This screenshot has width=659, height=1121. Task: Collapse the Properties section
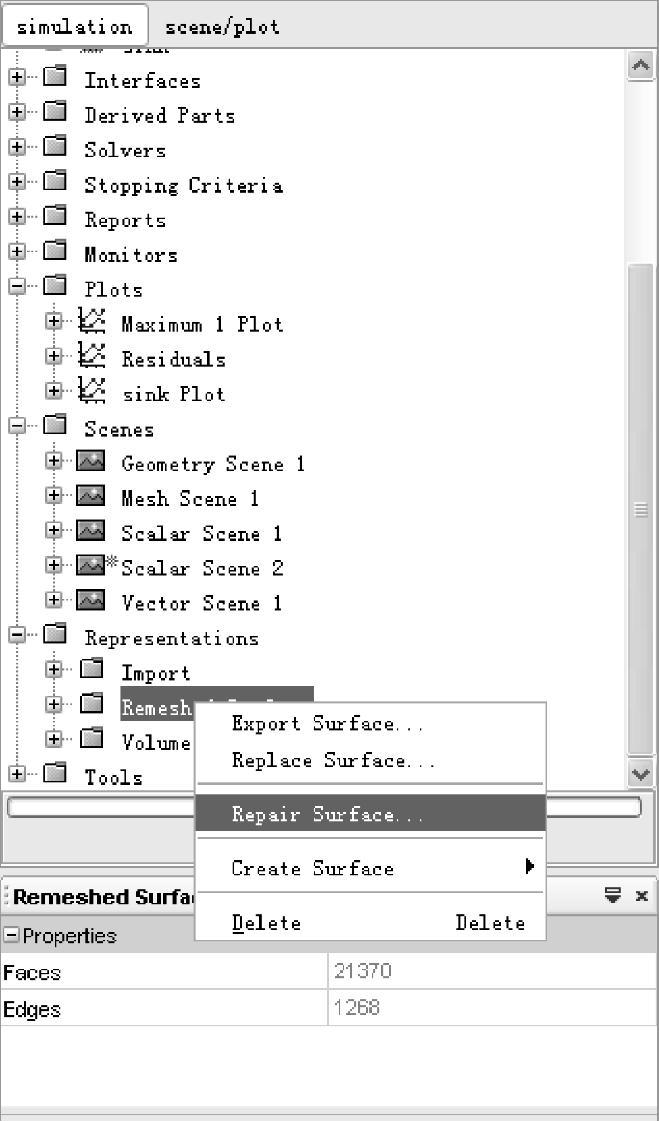click(11, 935)
